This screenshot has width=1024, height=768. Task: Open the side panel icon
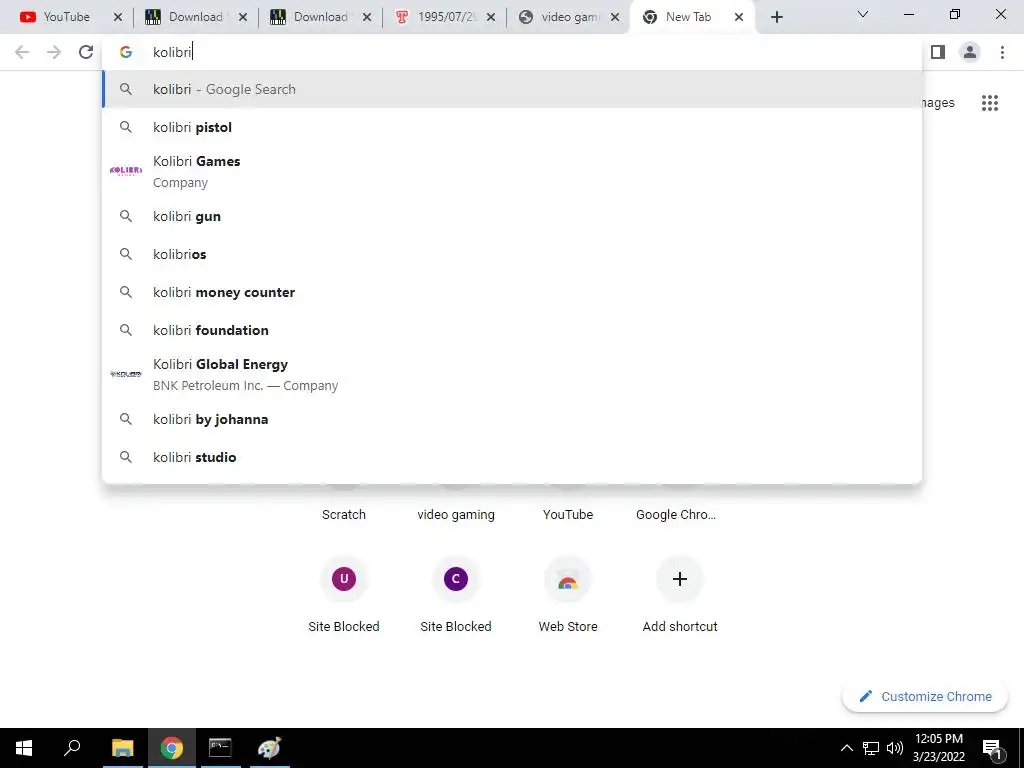coord(938,52)
